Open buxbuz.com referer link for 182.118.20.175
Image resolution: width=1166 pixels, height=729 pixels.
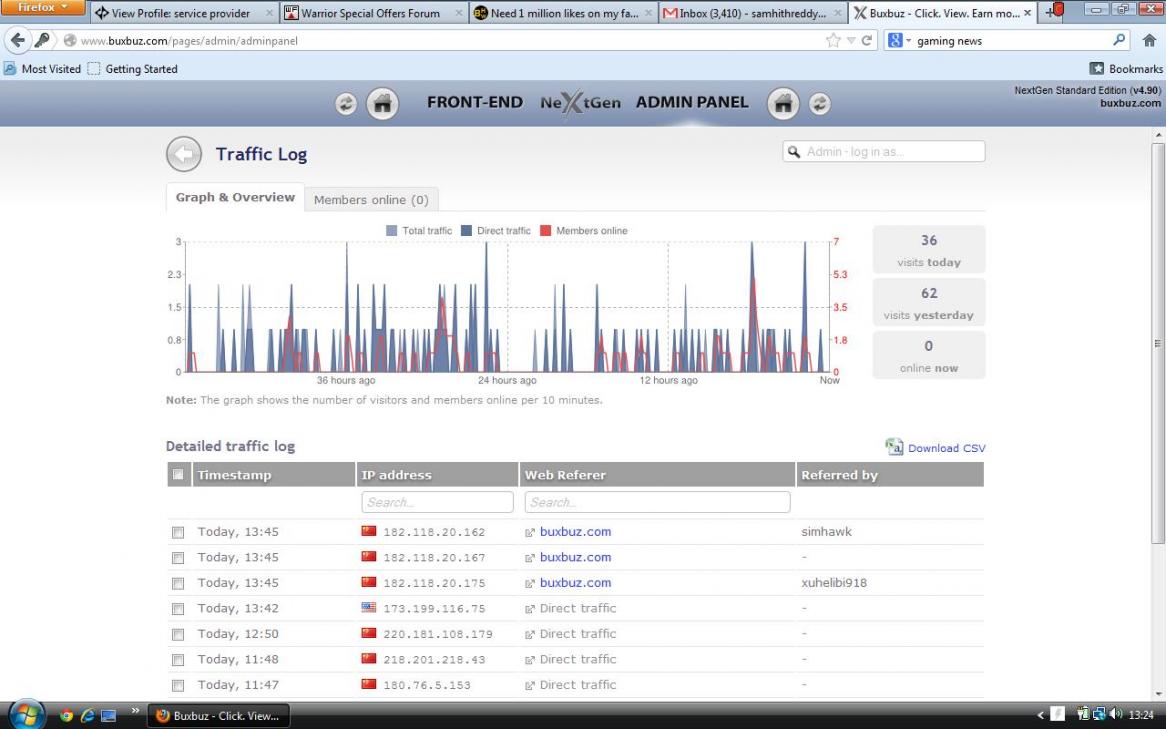[576, 582]
